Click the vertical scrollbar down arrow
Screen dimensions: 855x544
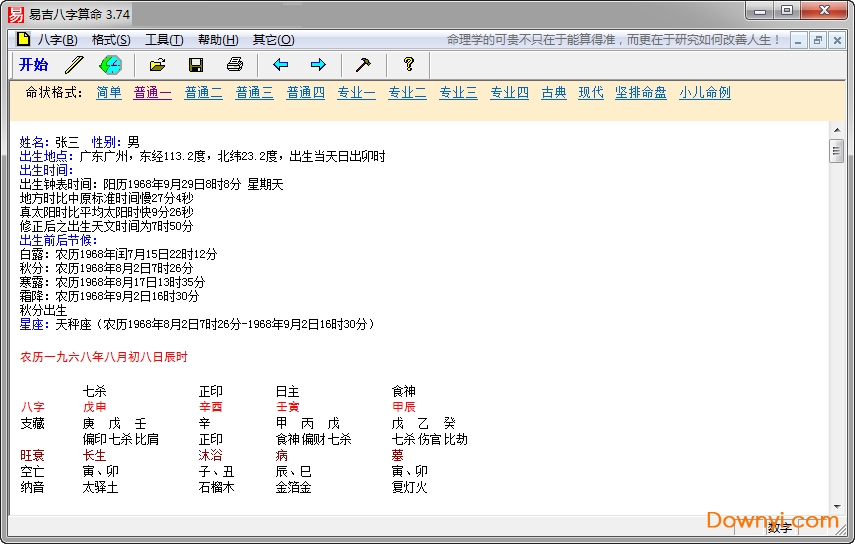coord(836,507)
